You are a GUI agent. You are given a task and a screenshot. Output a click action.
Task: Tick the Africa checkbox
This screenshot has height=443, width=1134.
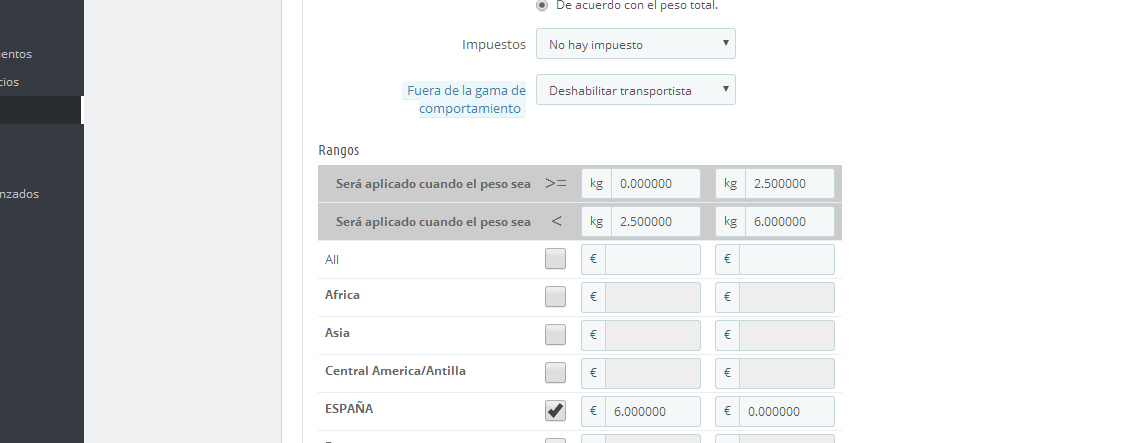pos(555,296)
